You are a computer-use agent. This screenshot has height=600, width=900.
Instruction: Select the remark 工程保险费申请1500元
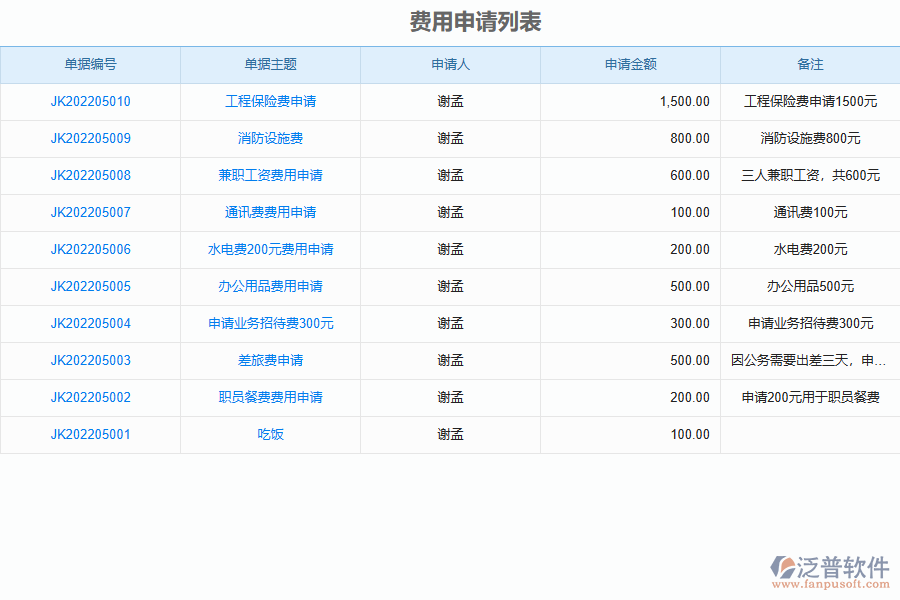810,102
